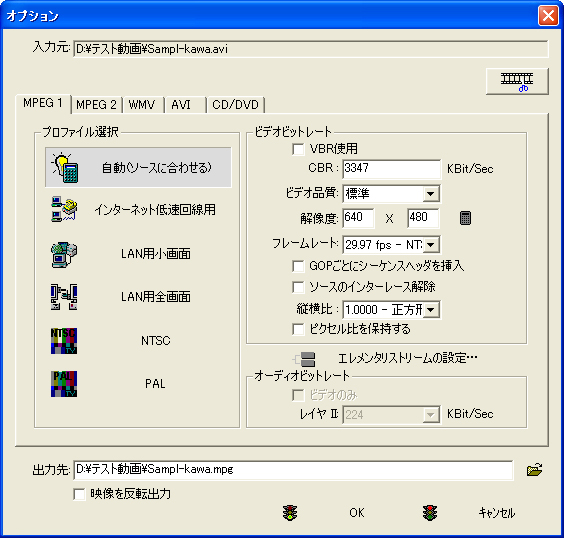This screenshot has height=538, width=564.
Task: Select the automatic profile lightbulb calculator icon
Action: click(x=65, y=167)
